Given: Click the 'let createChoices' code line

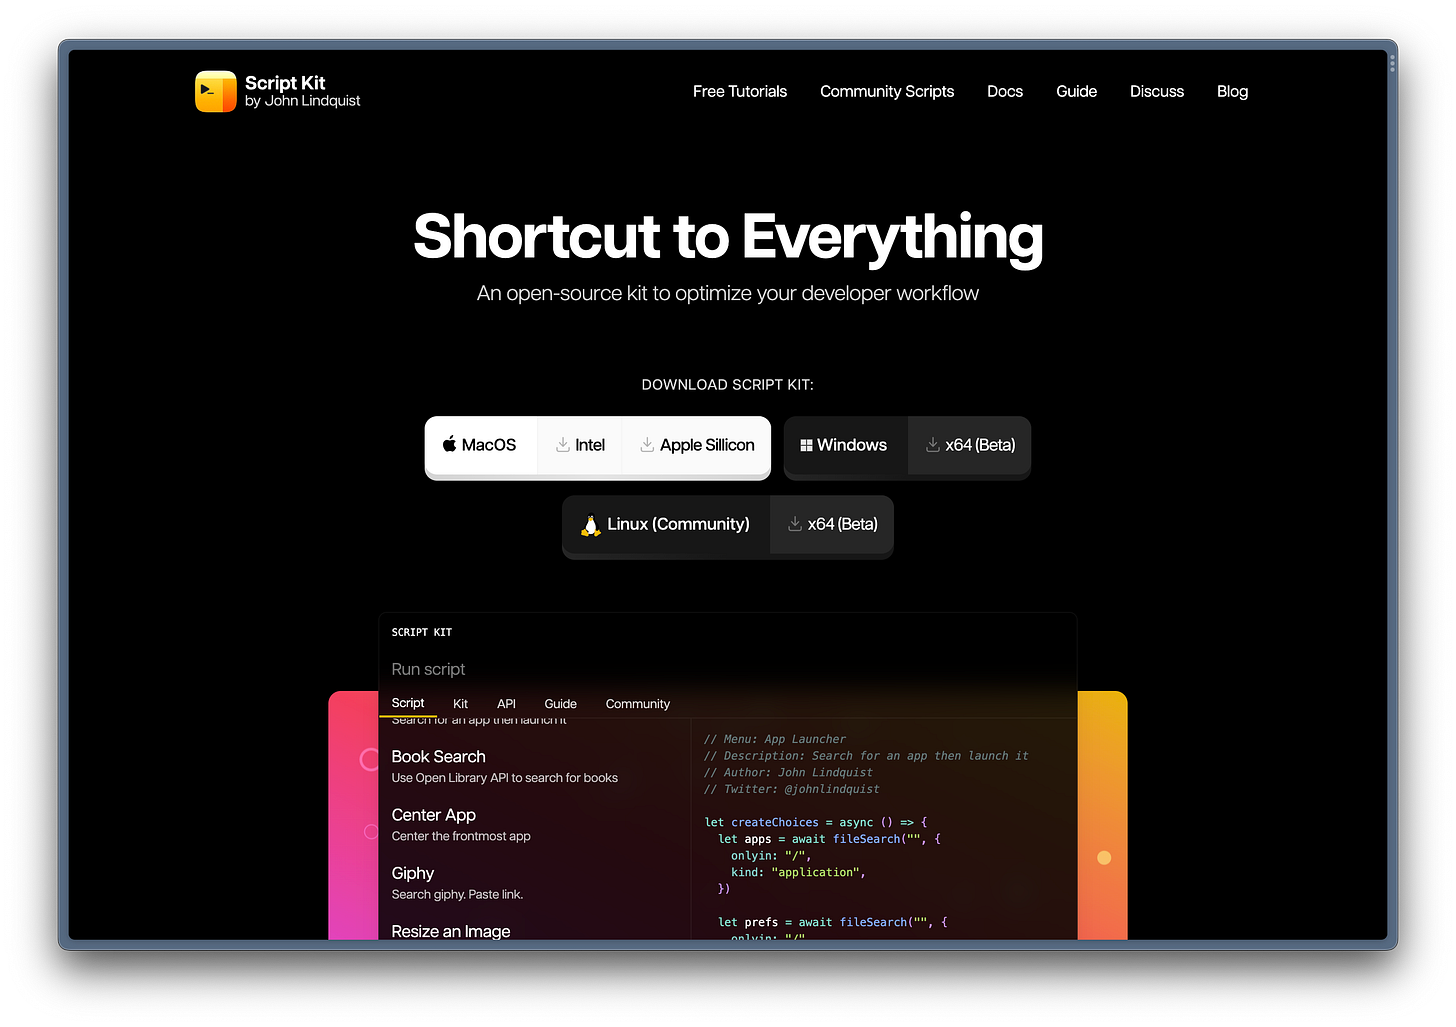Looking at the screenshot, I should [816, 822].
